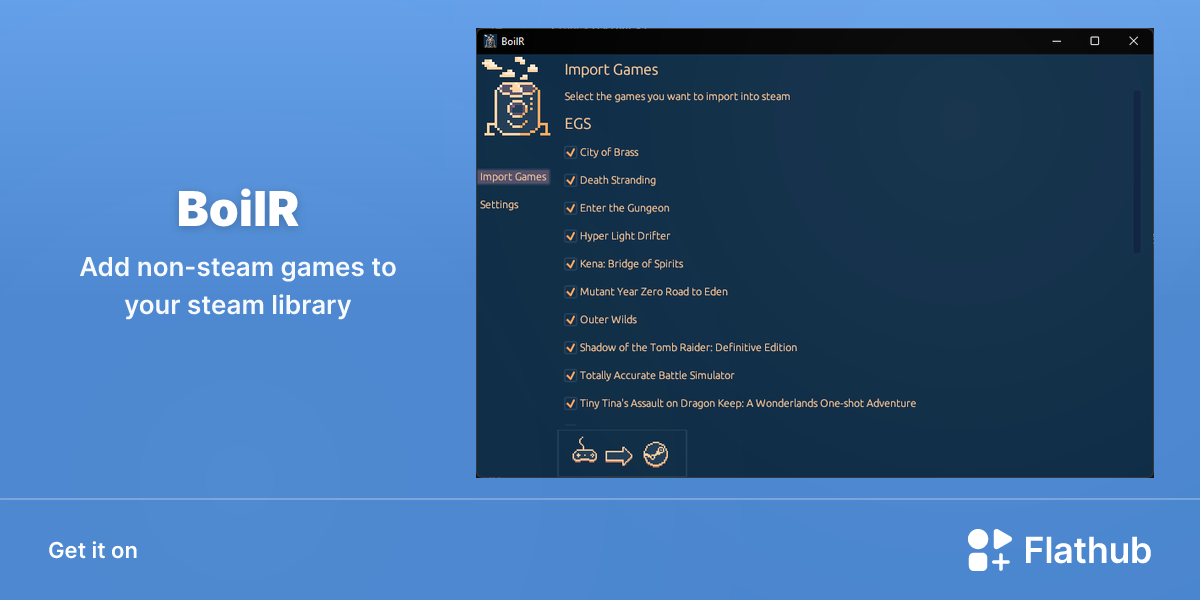Click the games list vertical scrollbar
Viewport: 1200px width, 600px height.
click(1137, 171)
